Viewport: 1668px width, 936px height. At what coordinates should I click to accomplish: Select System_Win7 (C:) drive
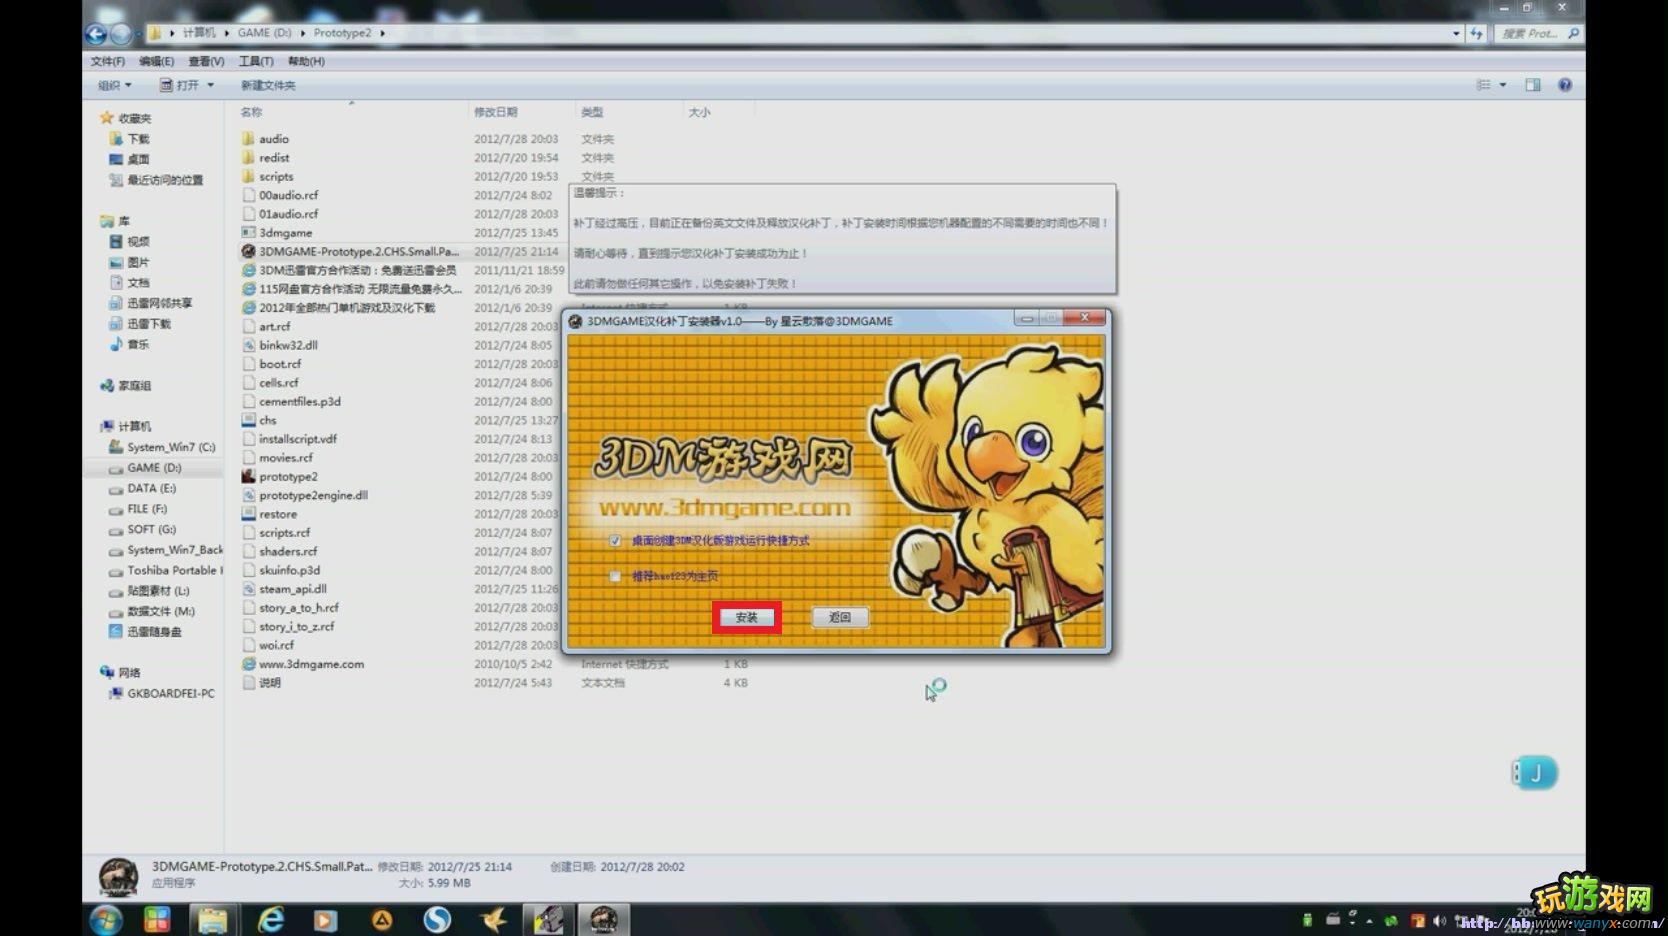pyautogui.click(x=171, y=447)
